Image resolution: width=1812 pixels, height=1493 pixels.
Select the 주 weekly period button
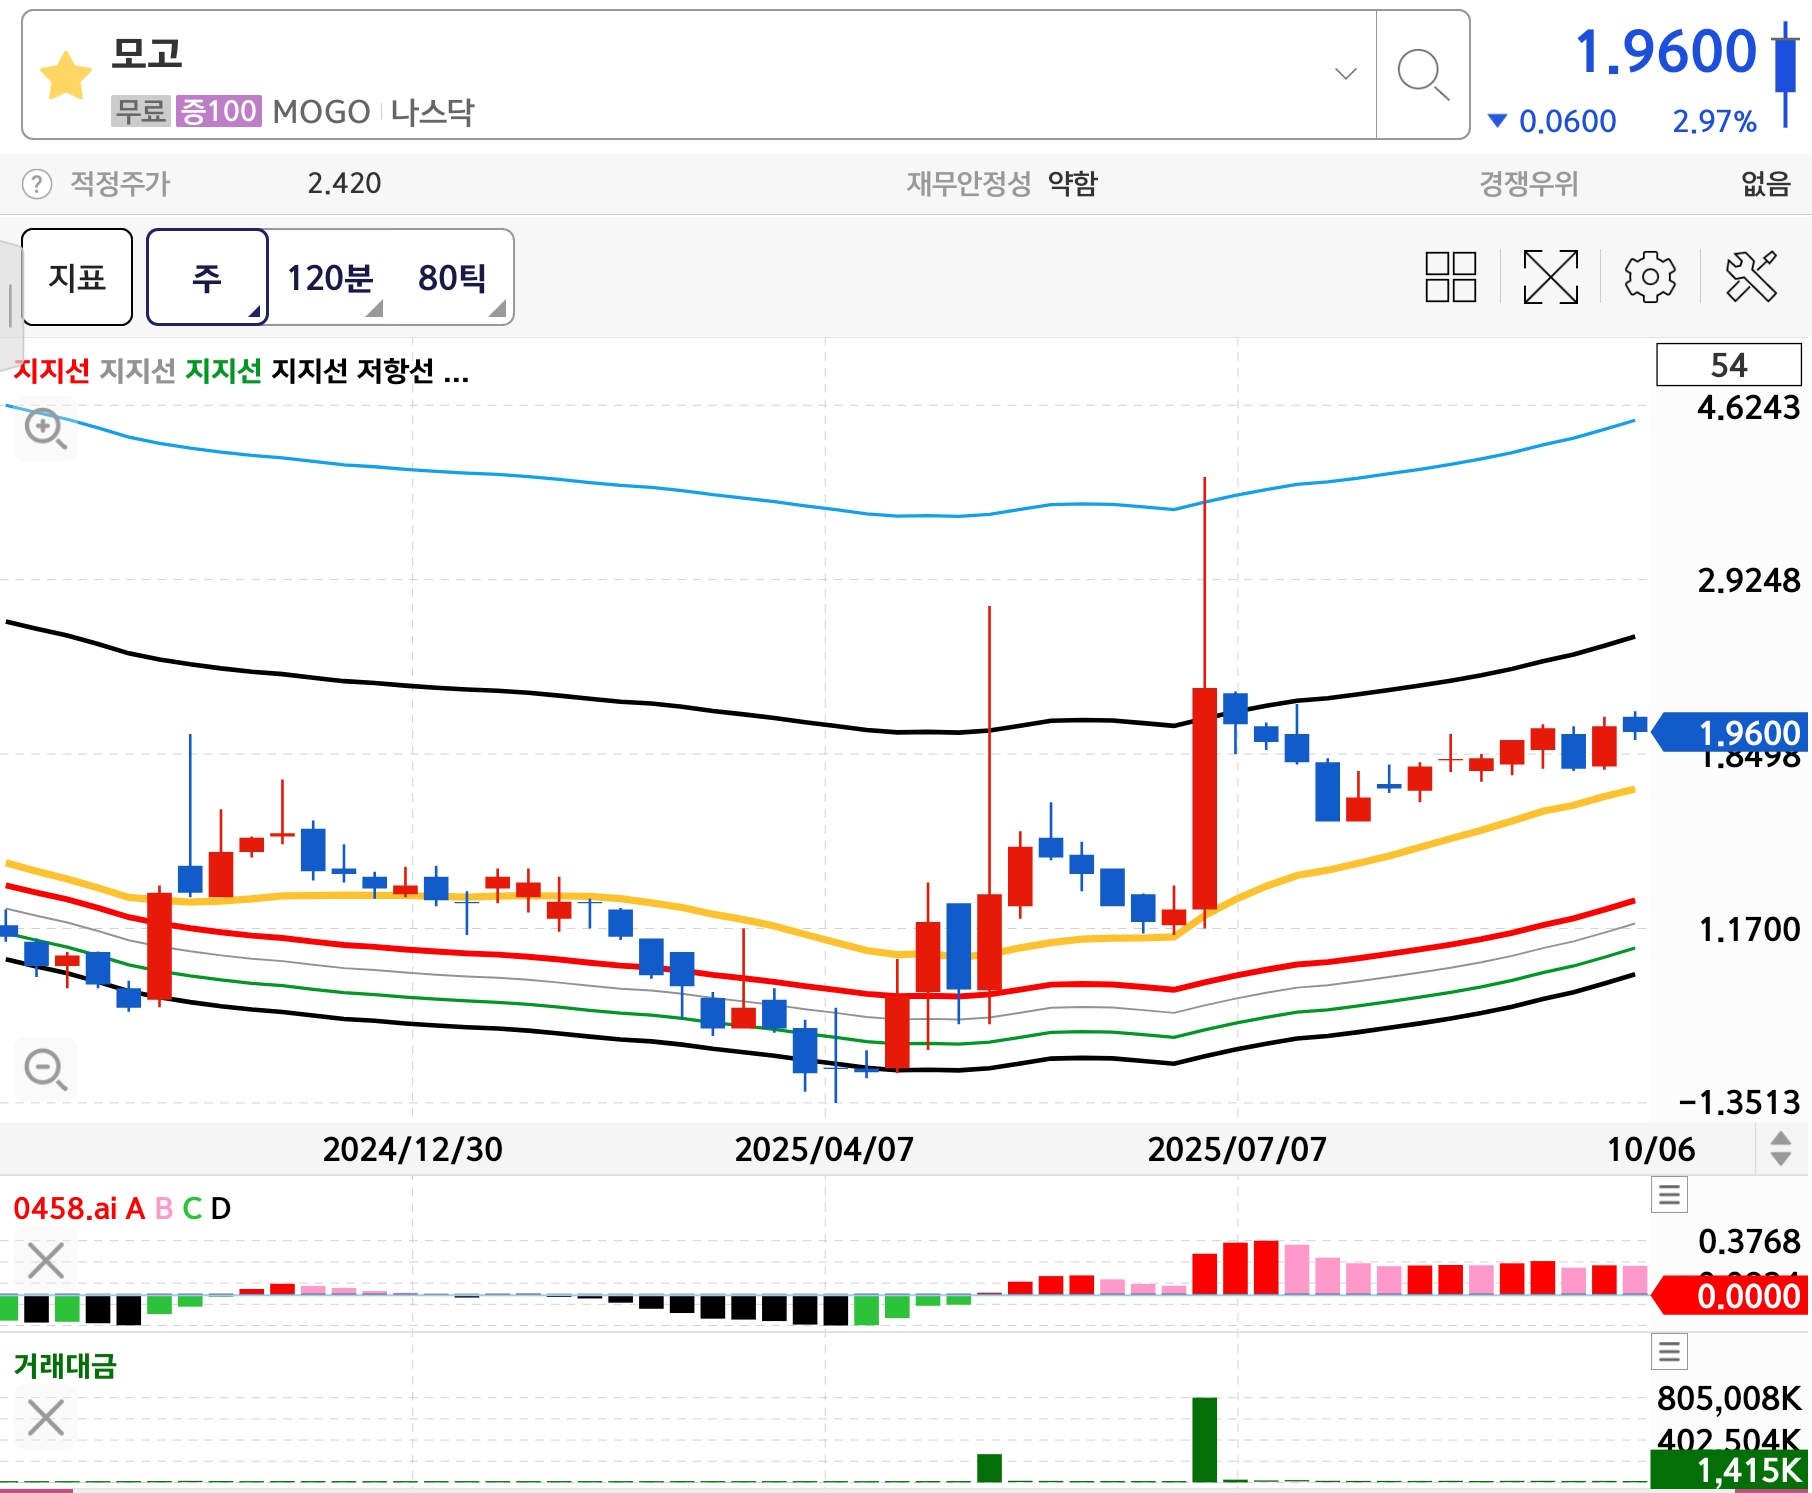click(207, 277)
